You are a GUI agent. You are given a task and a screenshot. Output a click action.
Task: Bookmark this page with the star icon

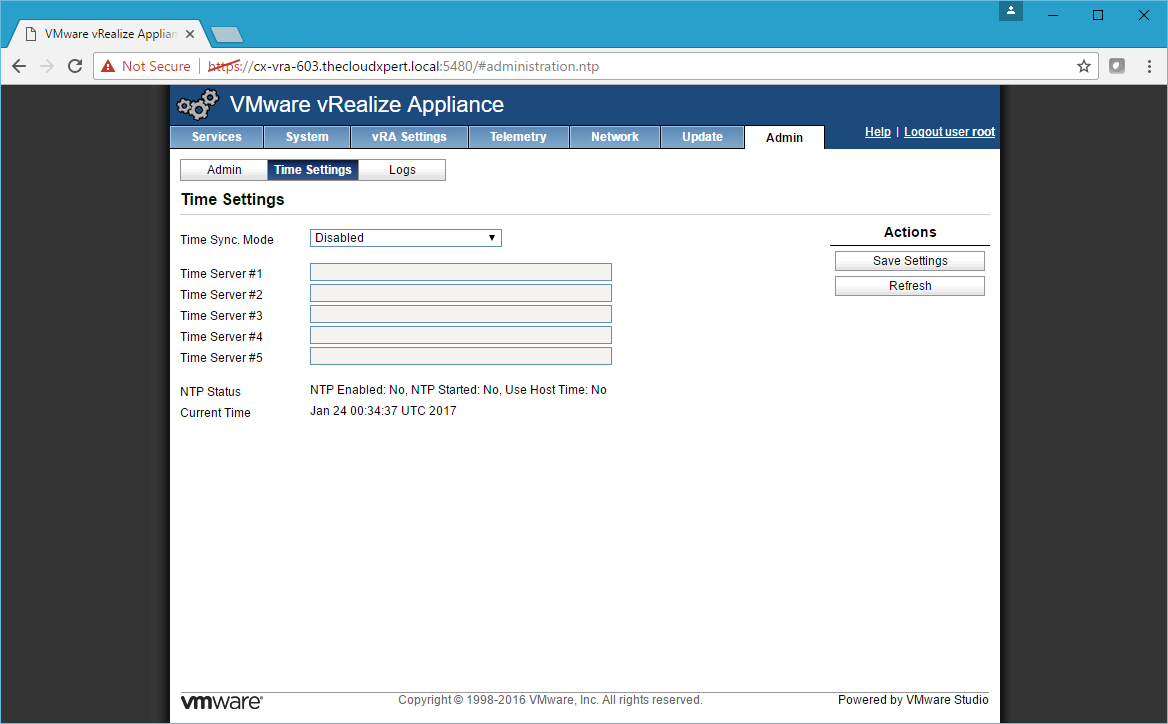[x=1083, y=66]
